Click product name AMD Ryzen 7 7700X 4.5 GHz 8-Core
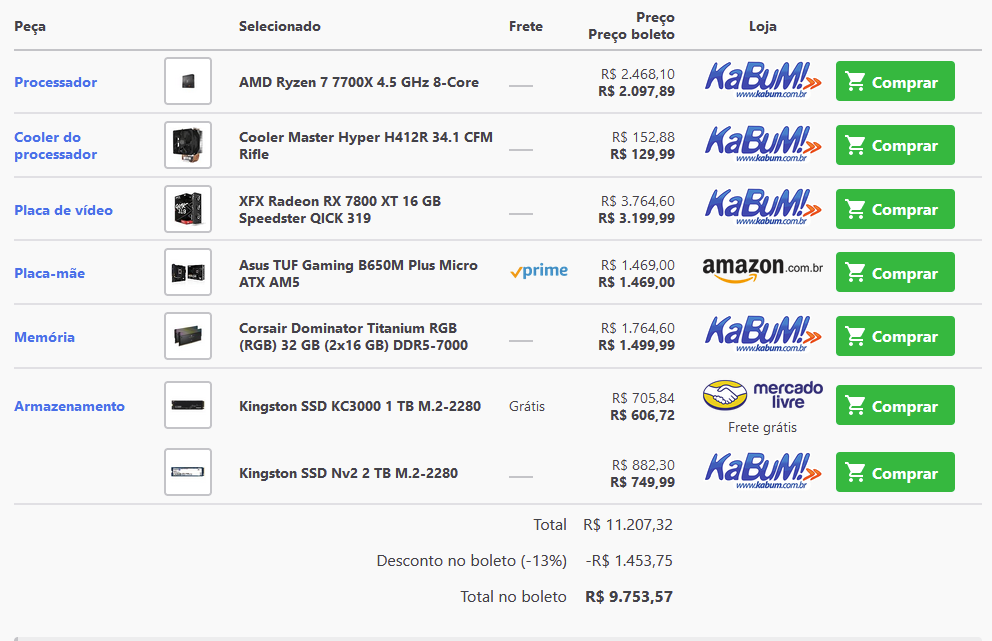Image resolution: width=992 pixels, height=641 pixels. [359, 82]
